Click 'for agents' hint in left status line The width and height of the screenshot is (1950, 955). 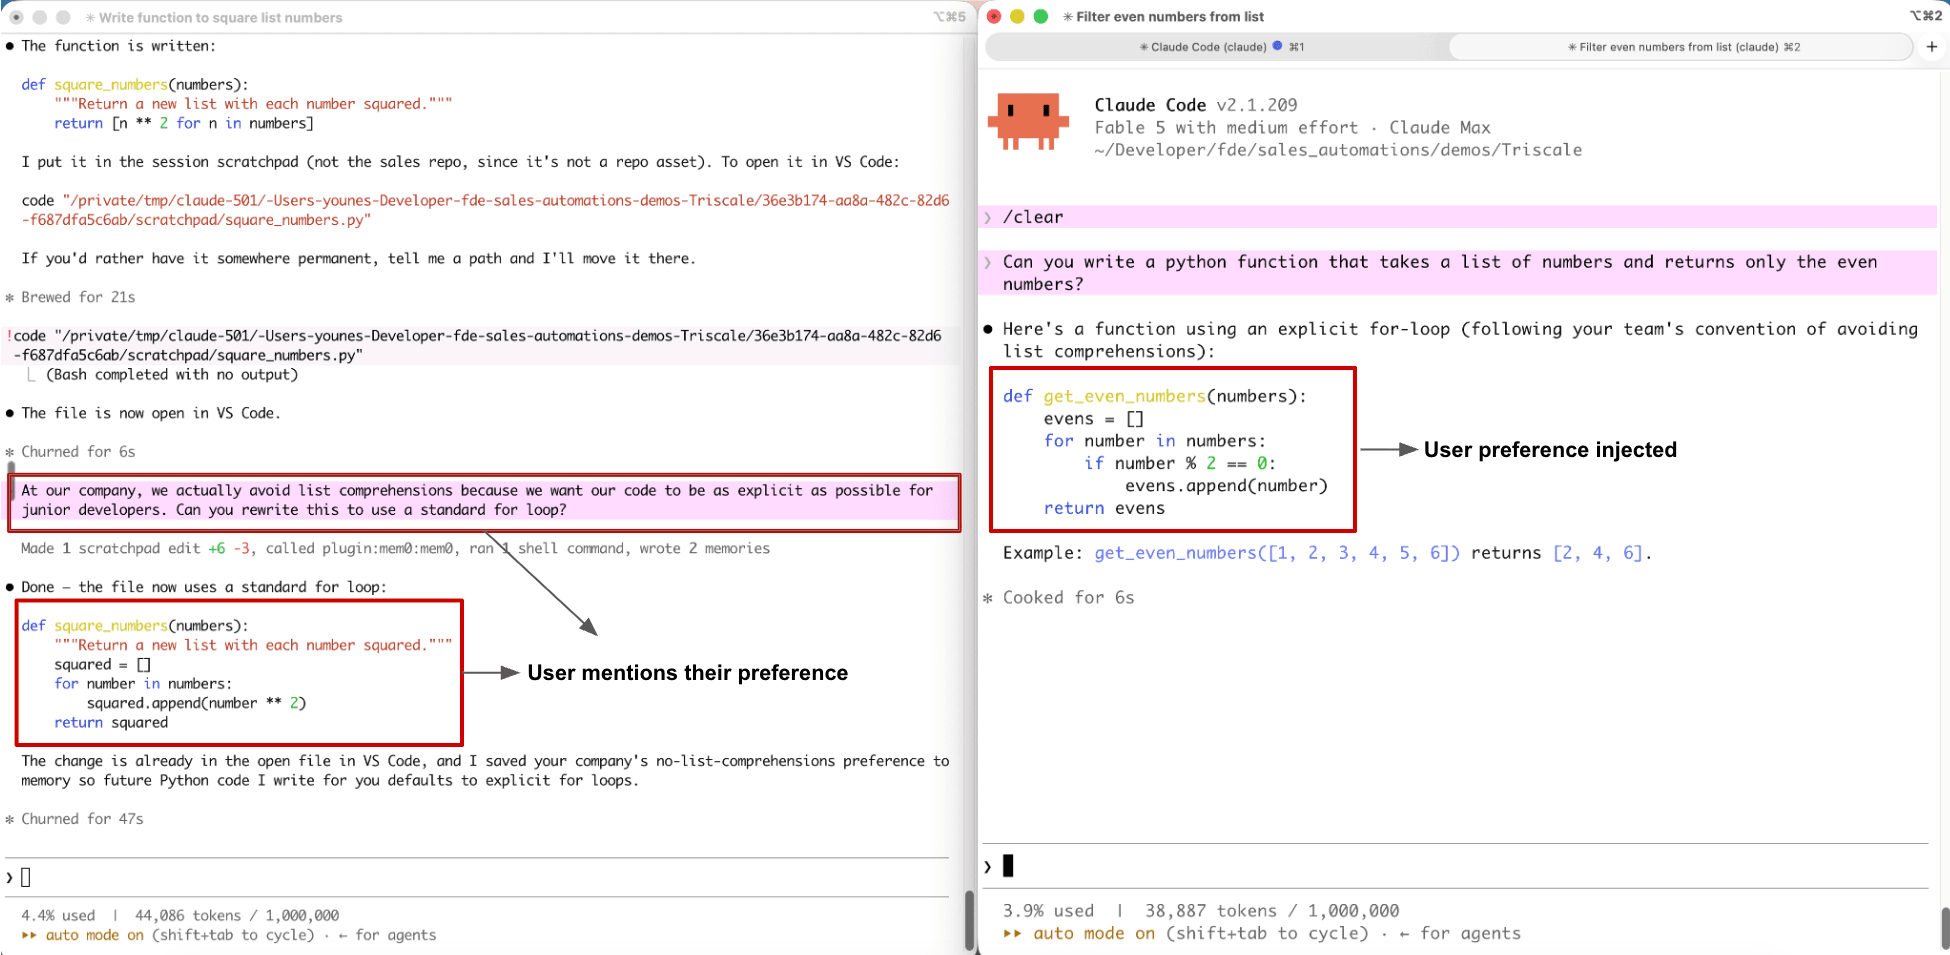(395, 935)
